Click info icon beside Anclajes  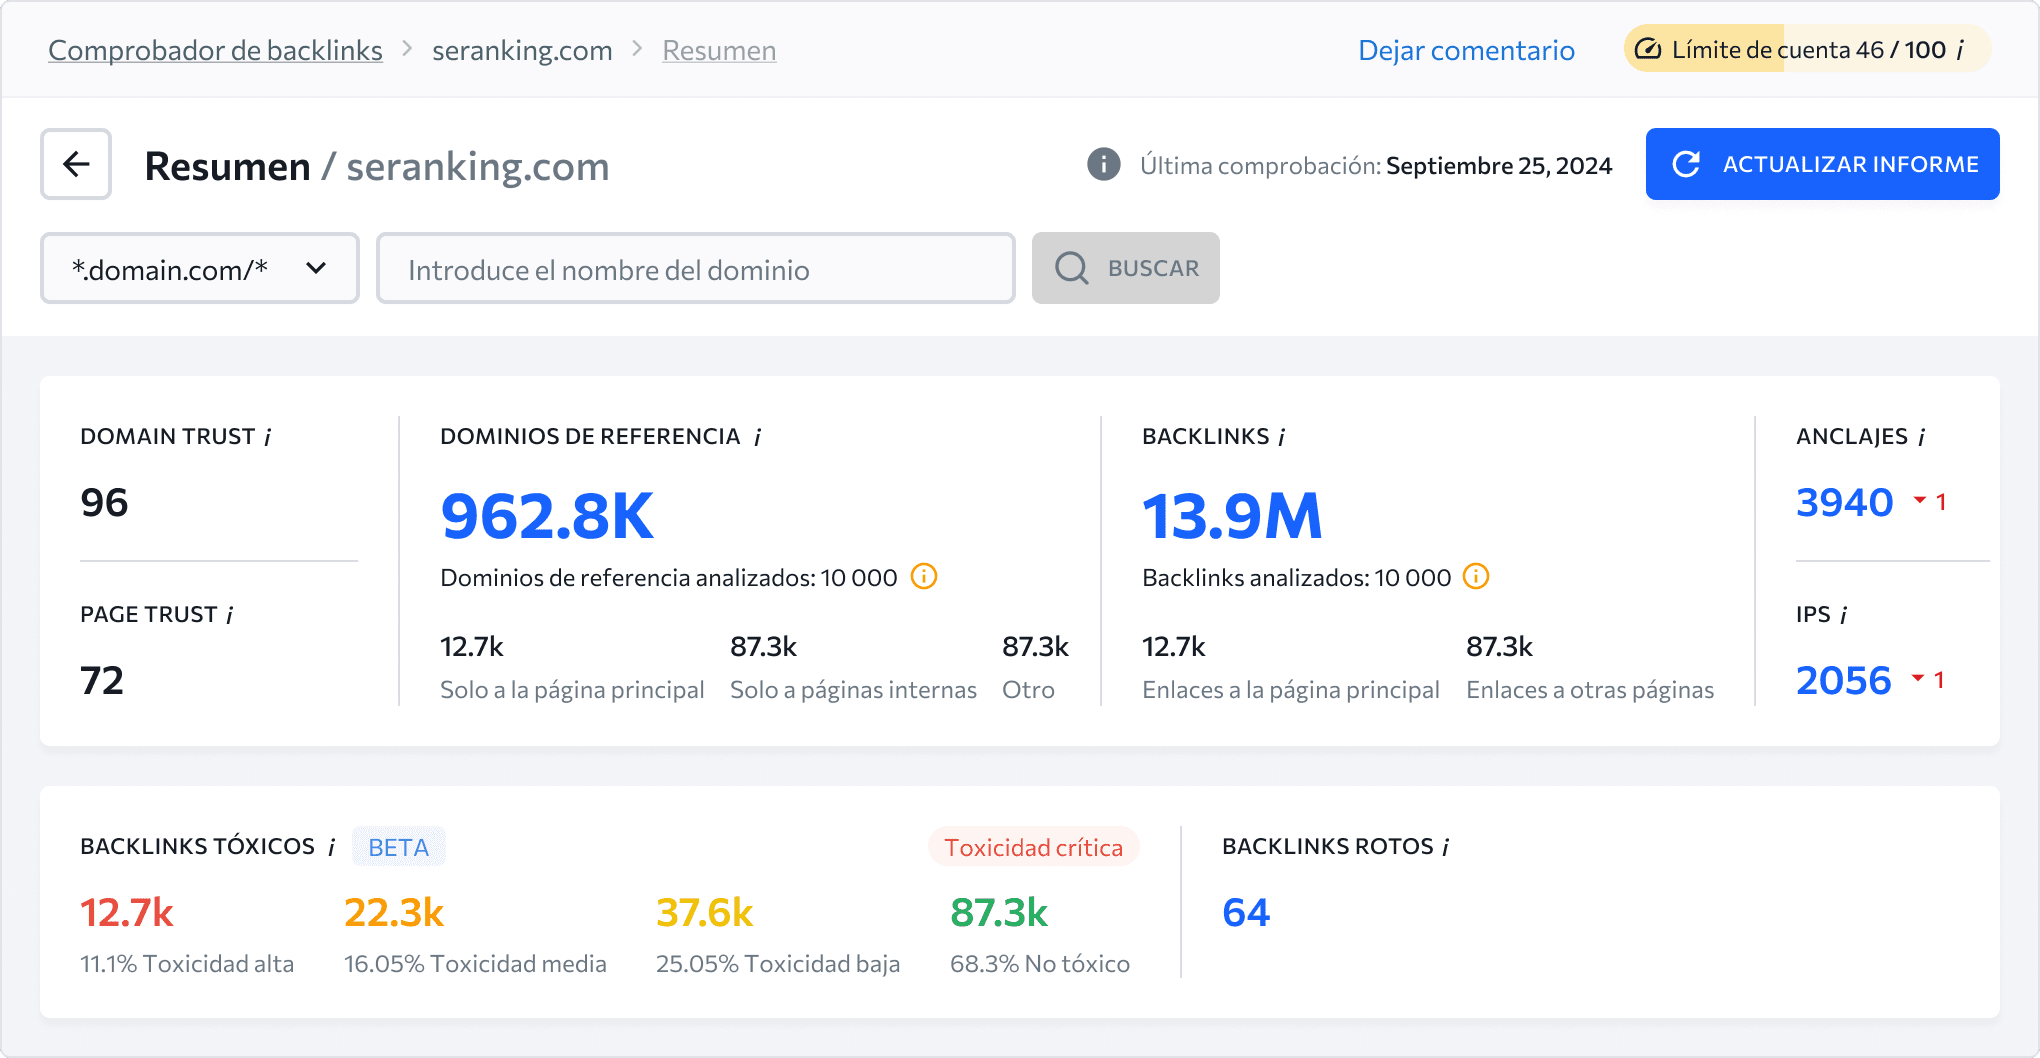point(1922,437)
